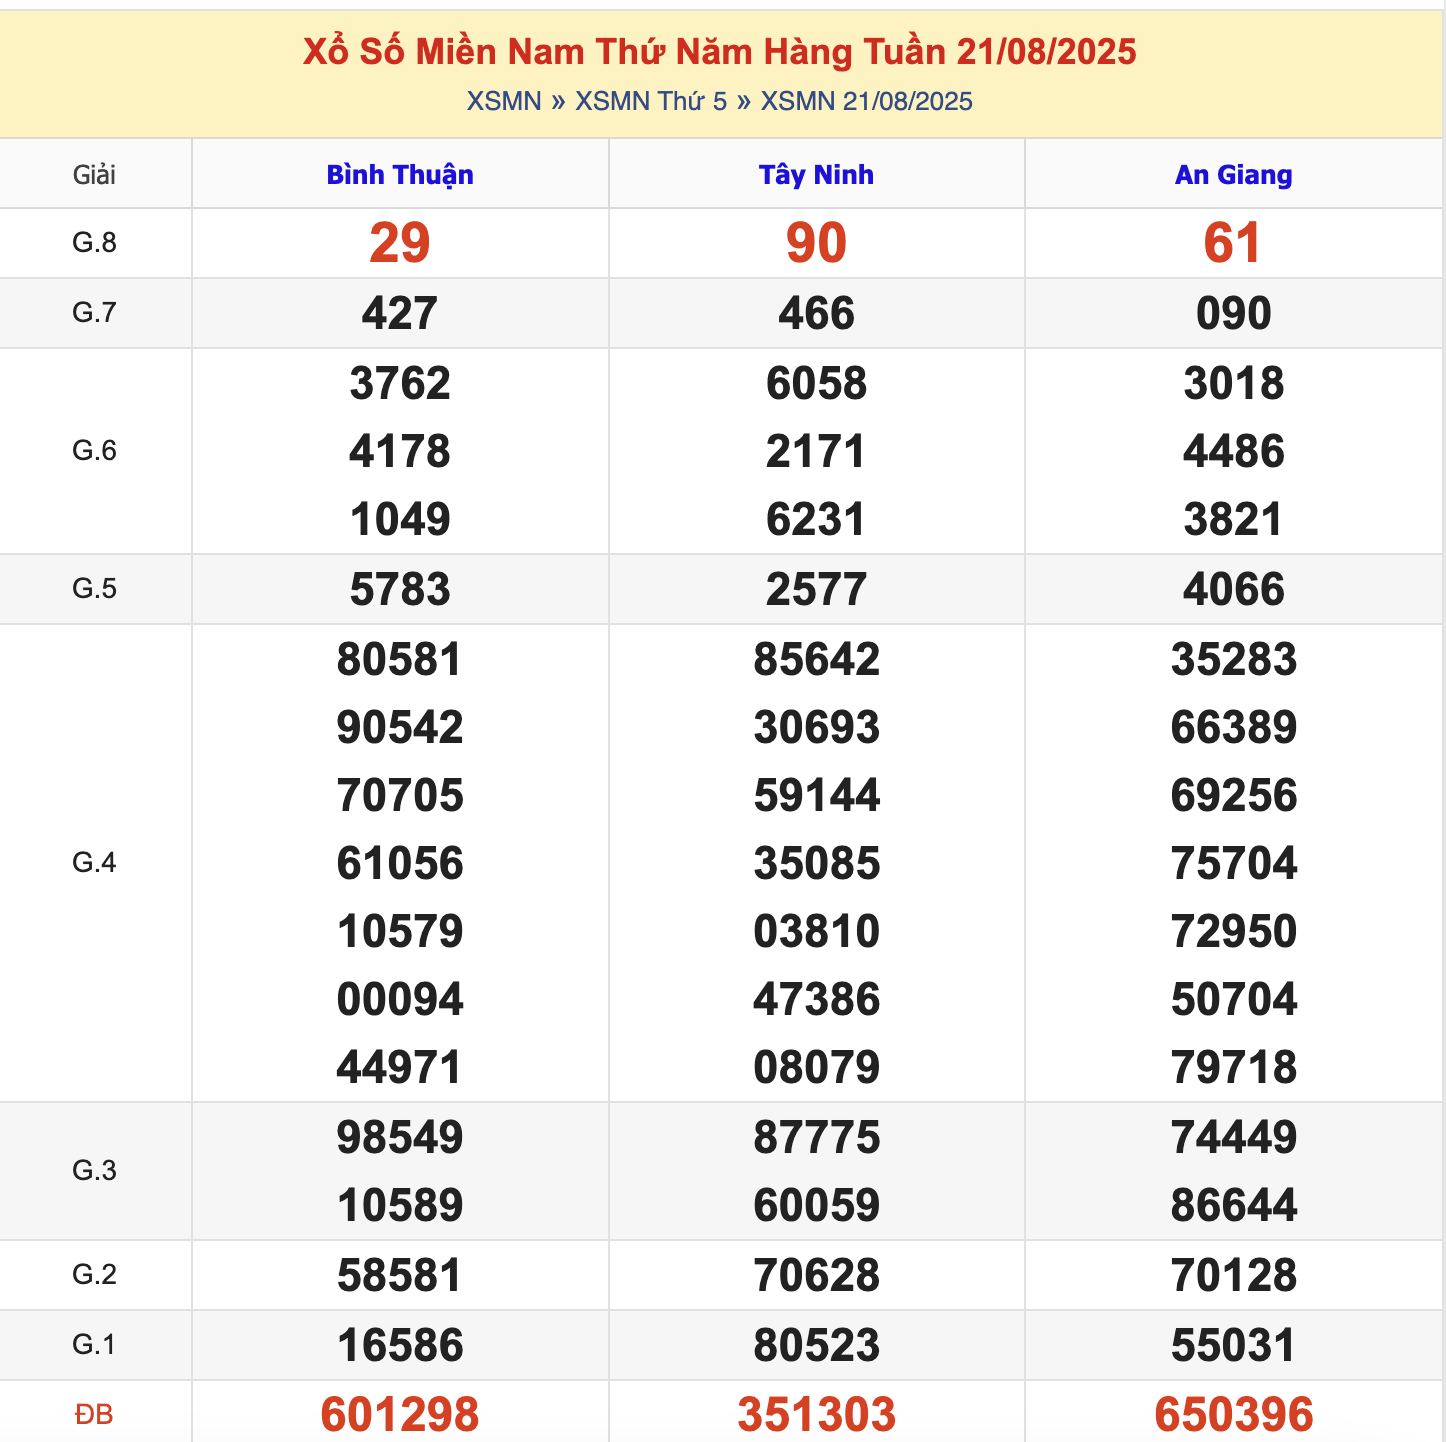The height and width of the screenshot is (1442, 1446).
Task: Click G.4 number 30693
Action: pyautogui.click(x=816, y=727)
